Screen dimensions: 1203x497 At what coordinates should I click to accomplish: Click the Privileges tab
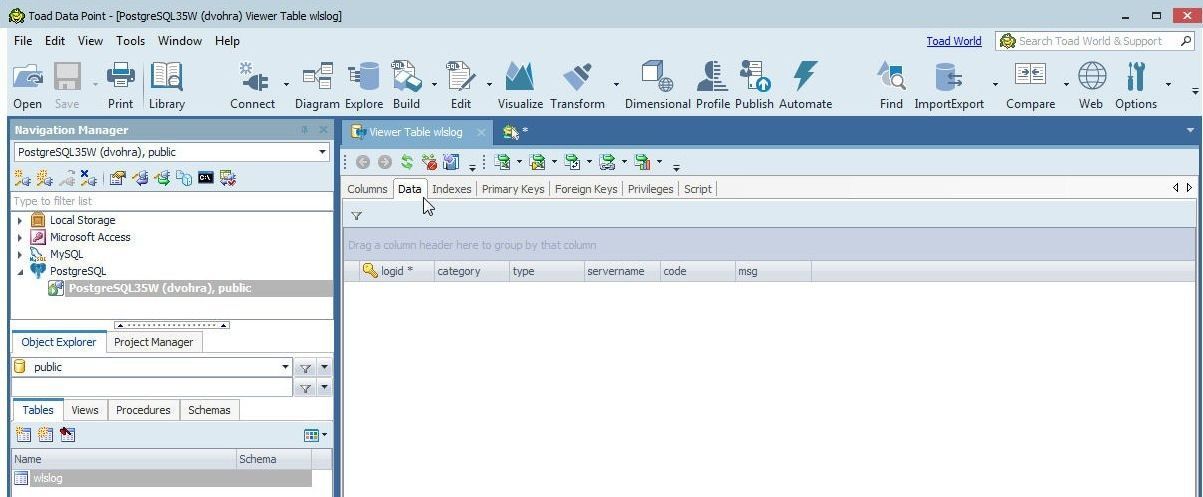coord(650,189)
